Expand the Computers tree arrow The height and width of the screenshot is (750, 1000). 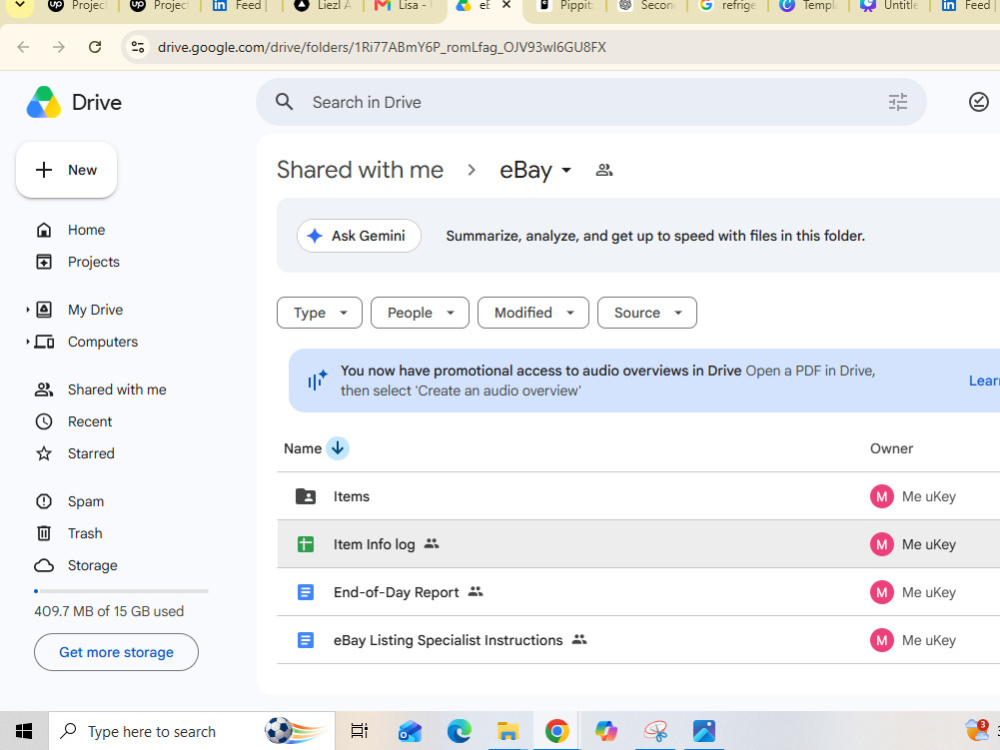27,342
